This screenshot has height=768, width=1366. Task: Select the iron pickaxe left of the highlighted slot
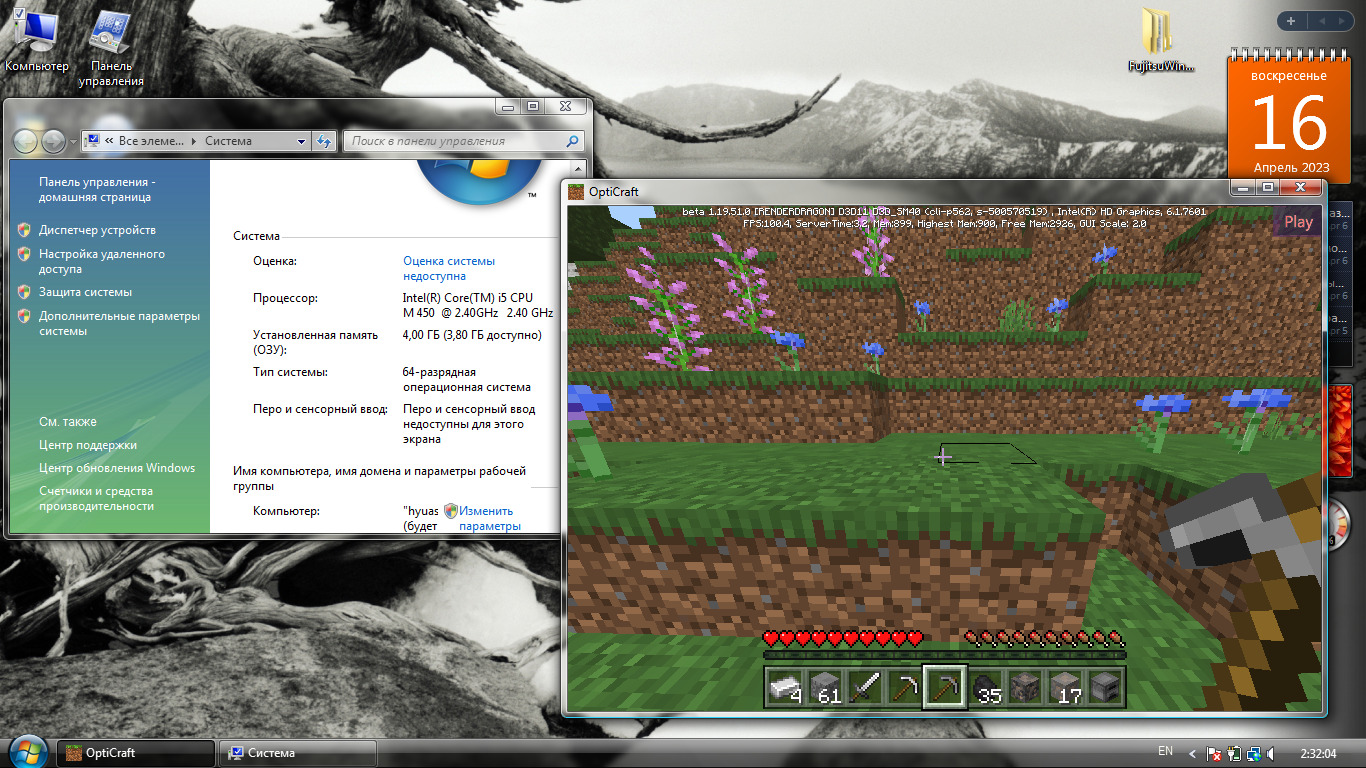pyautogui.click(x=906, y=687)
